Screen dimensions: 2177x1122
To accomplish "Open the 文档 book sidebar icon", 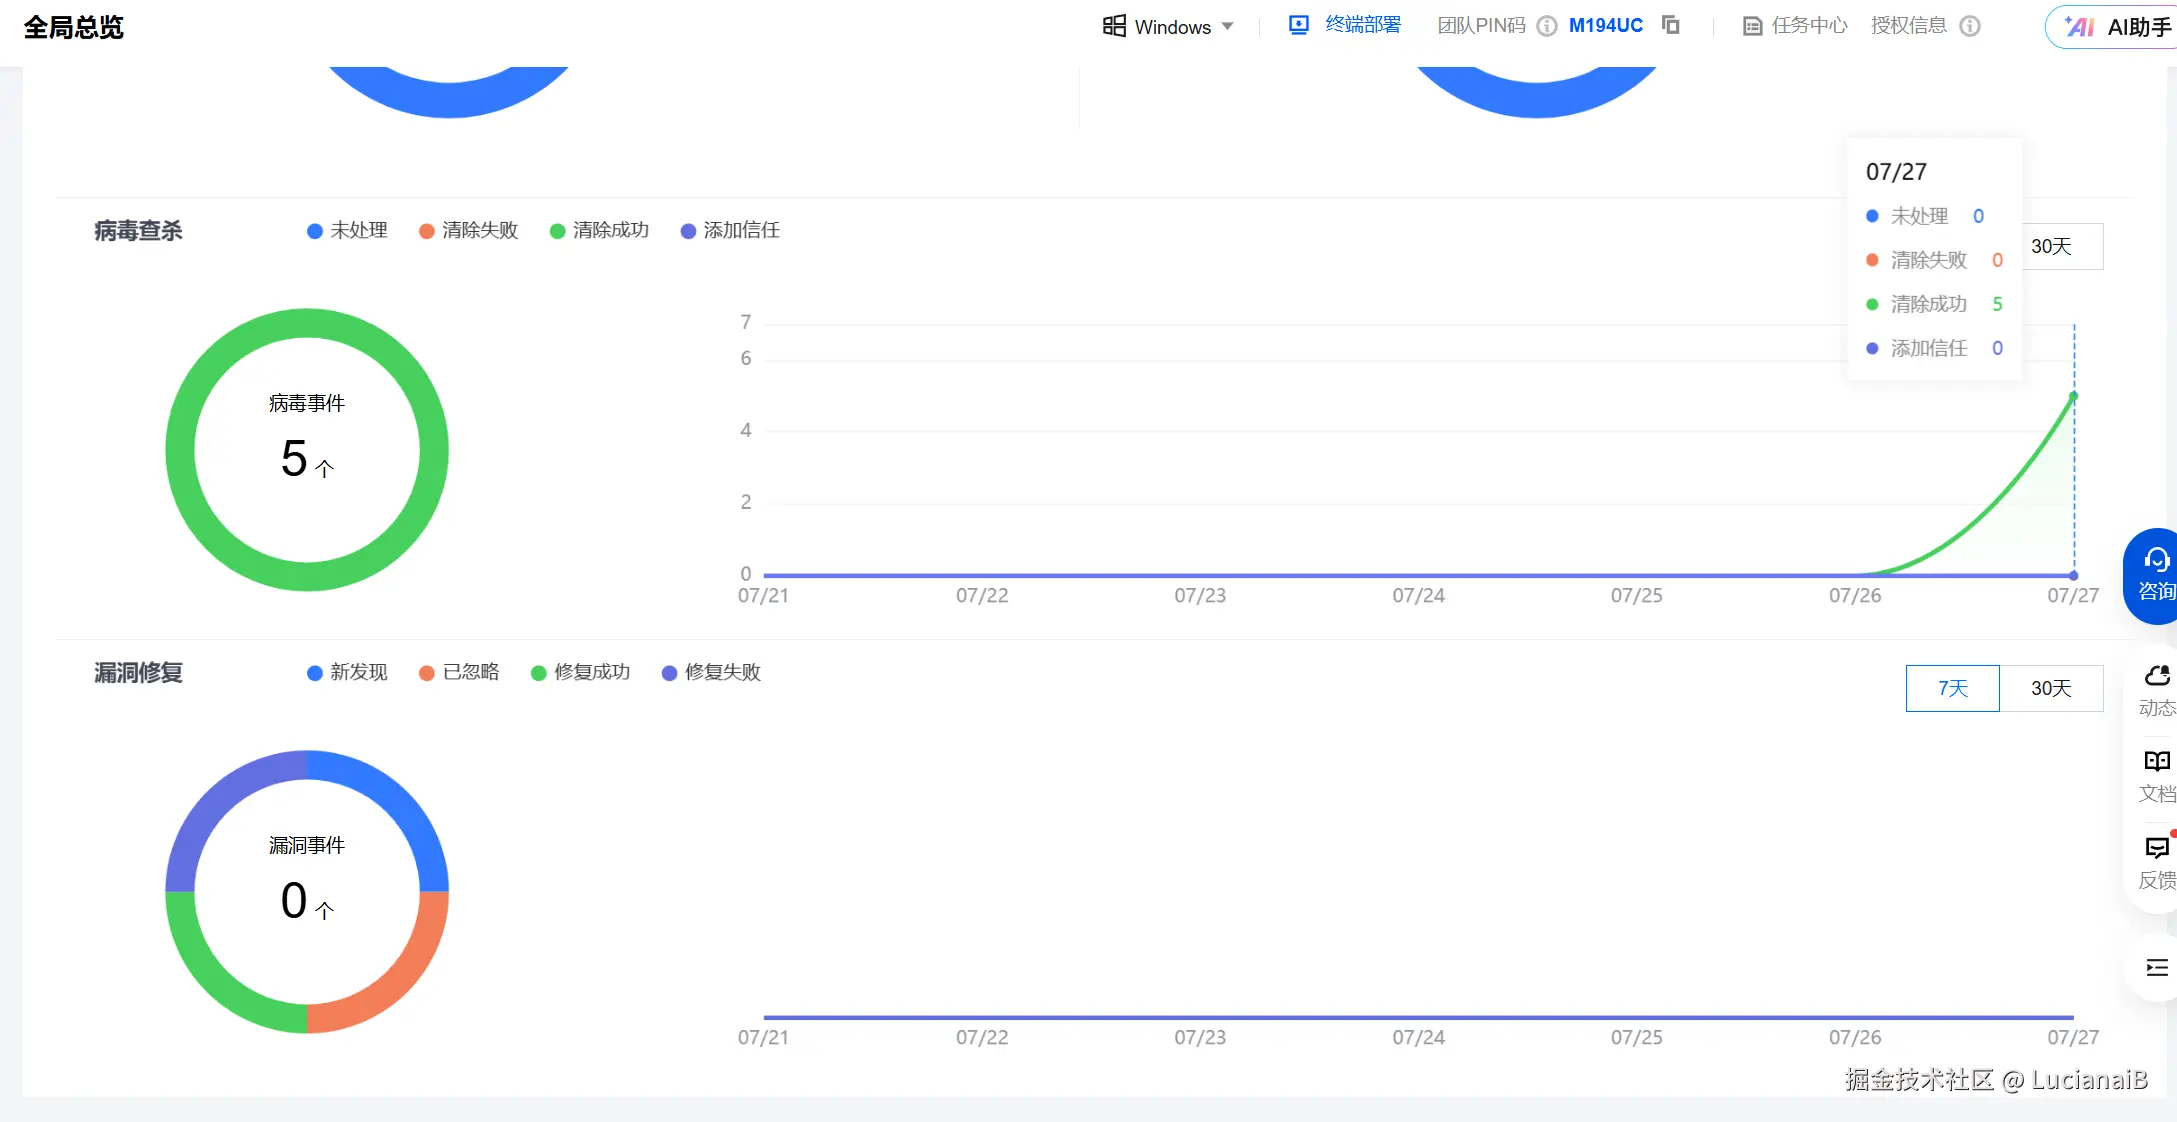I will click(2156, 776).
